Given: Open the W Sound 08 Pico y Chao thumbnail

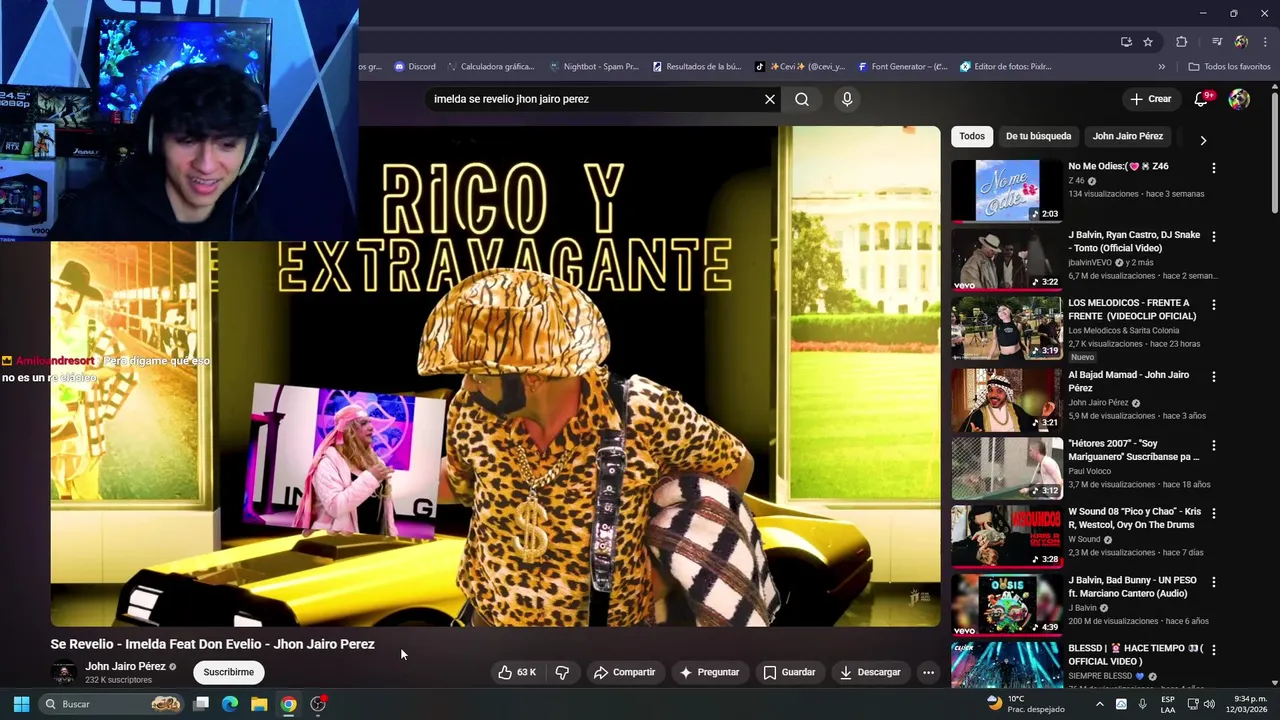Looking at the screenshot, I should point(1007,535).
